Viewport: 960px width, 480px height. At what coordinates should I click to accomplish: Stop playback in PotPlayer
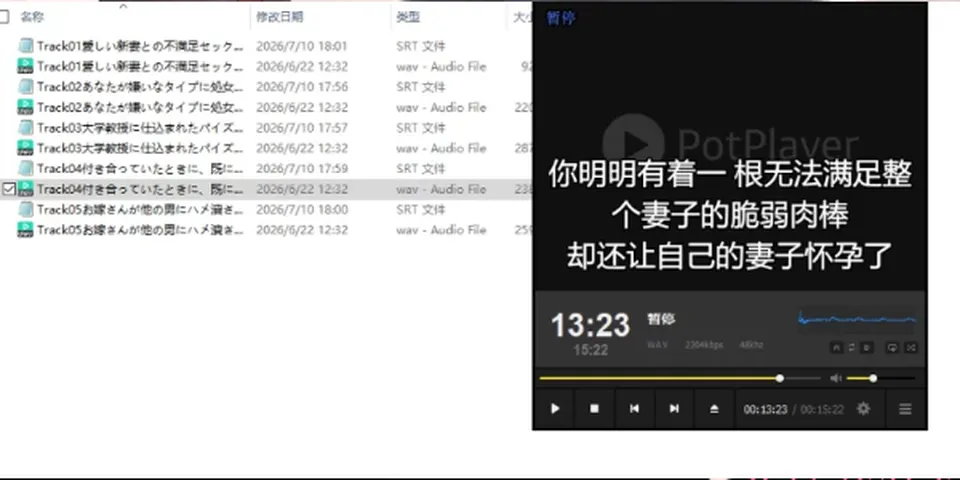594,408
